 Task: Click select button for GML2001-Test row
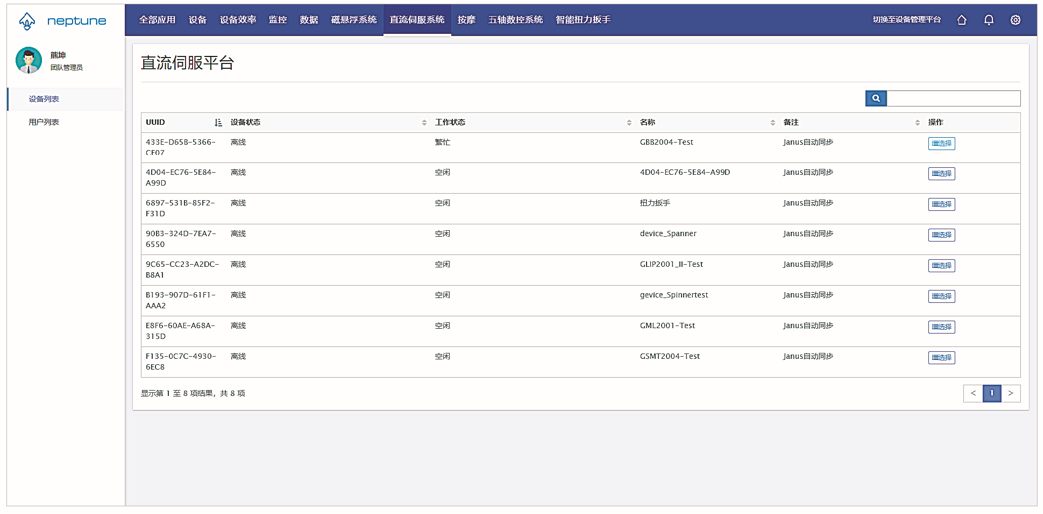[x=941, y=326]
